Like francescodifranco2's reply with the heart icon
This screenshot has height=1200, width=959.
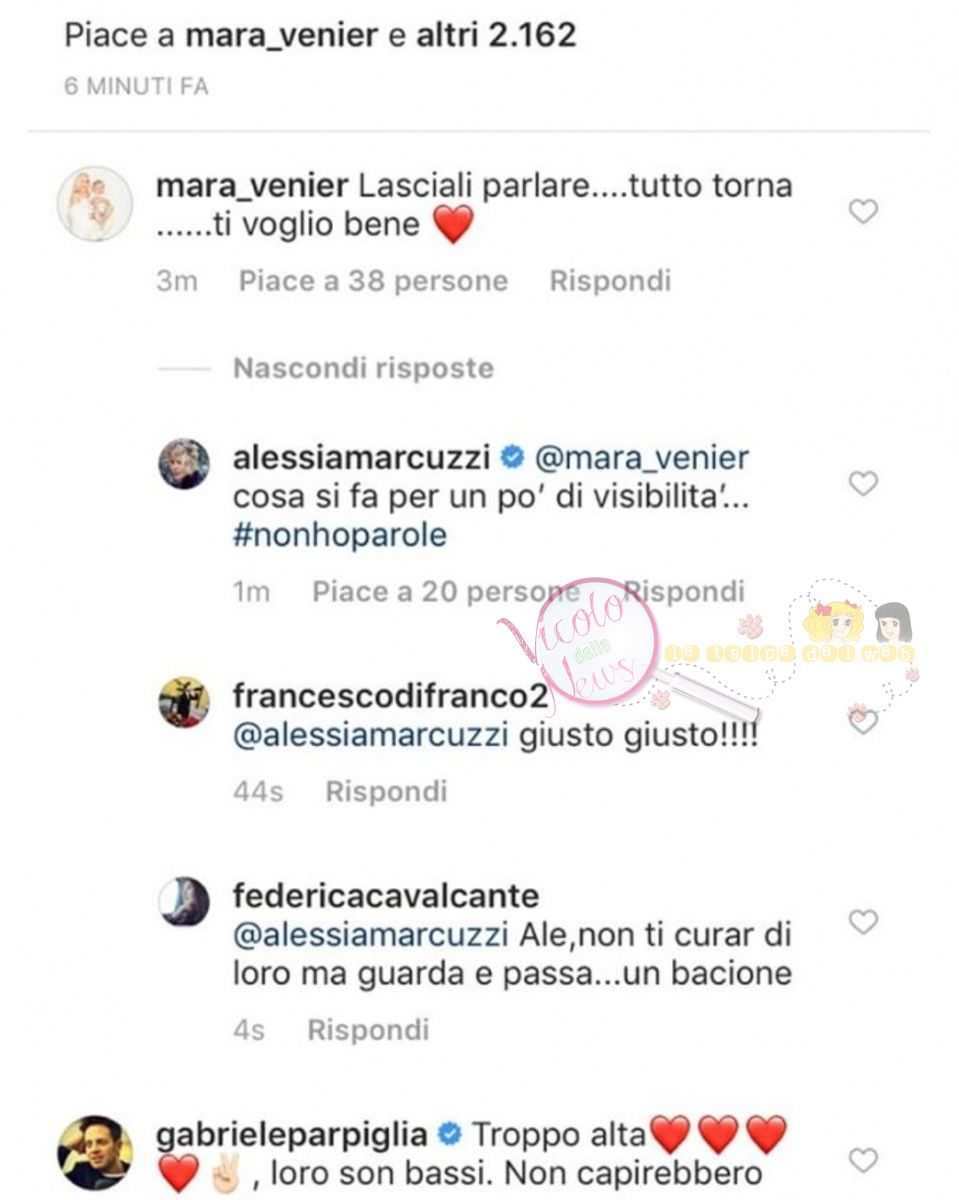[x=862, y=720]
